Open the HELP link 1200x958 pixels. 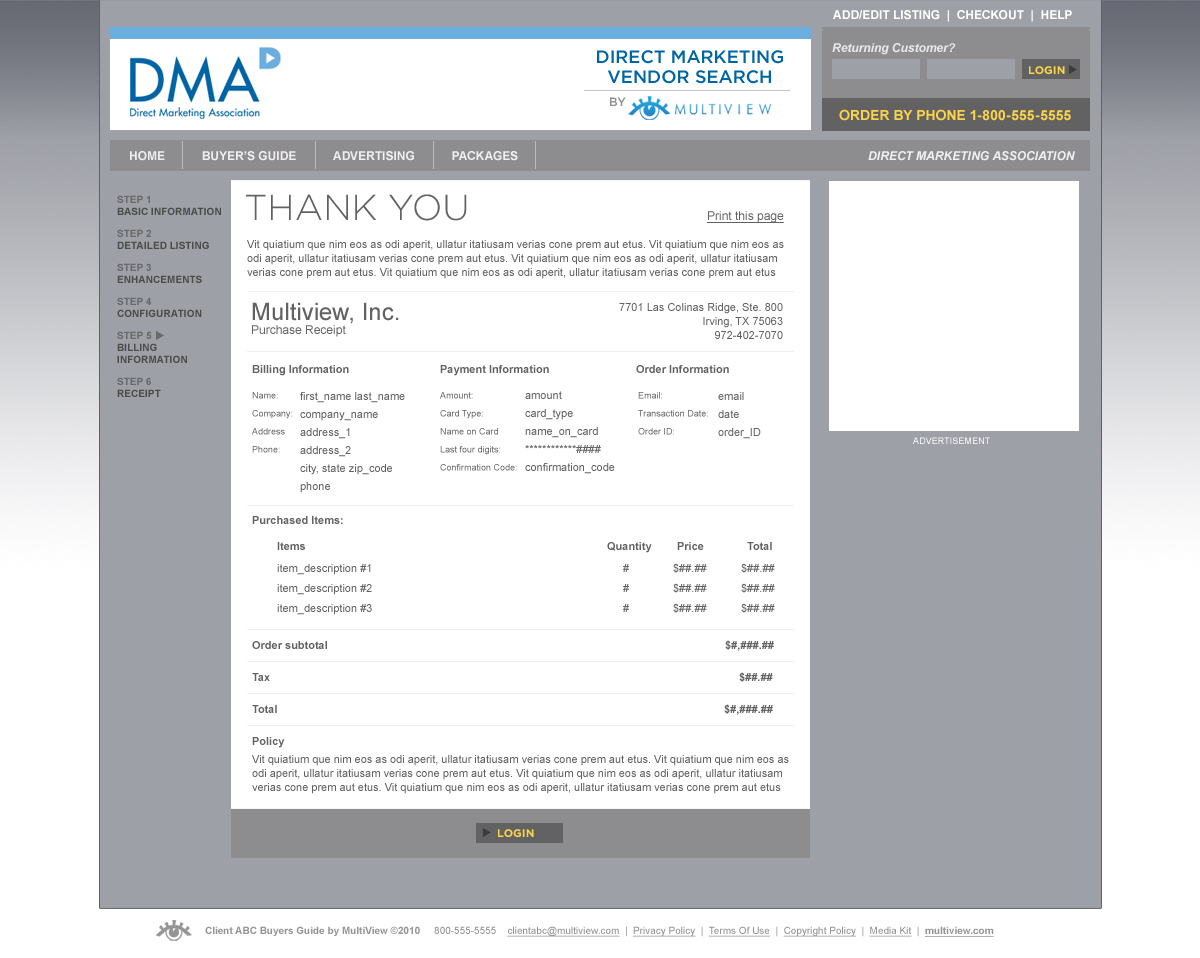pos(1056,15)
